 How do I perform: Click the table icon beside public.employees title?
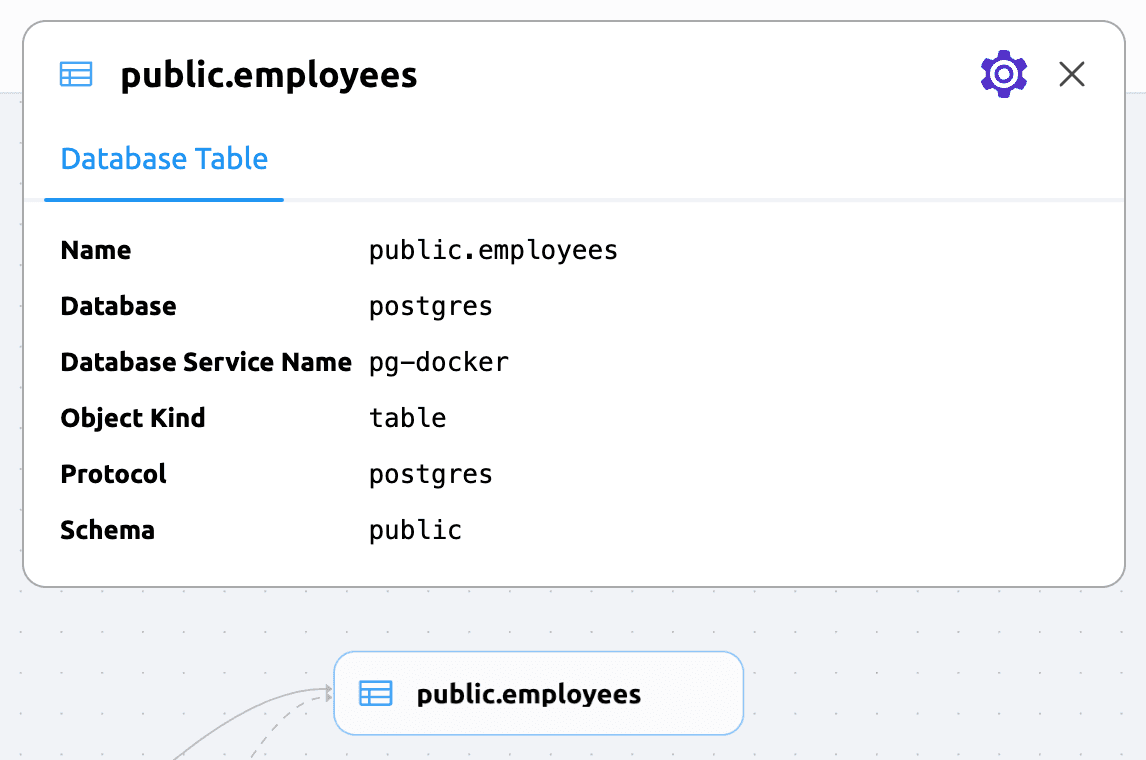click(75, 74)
